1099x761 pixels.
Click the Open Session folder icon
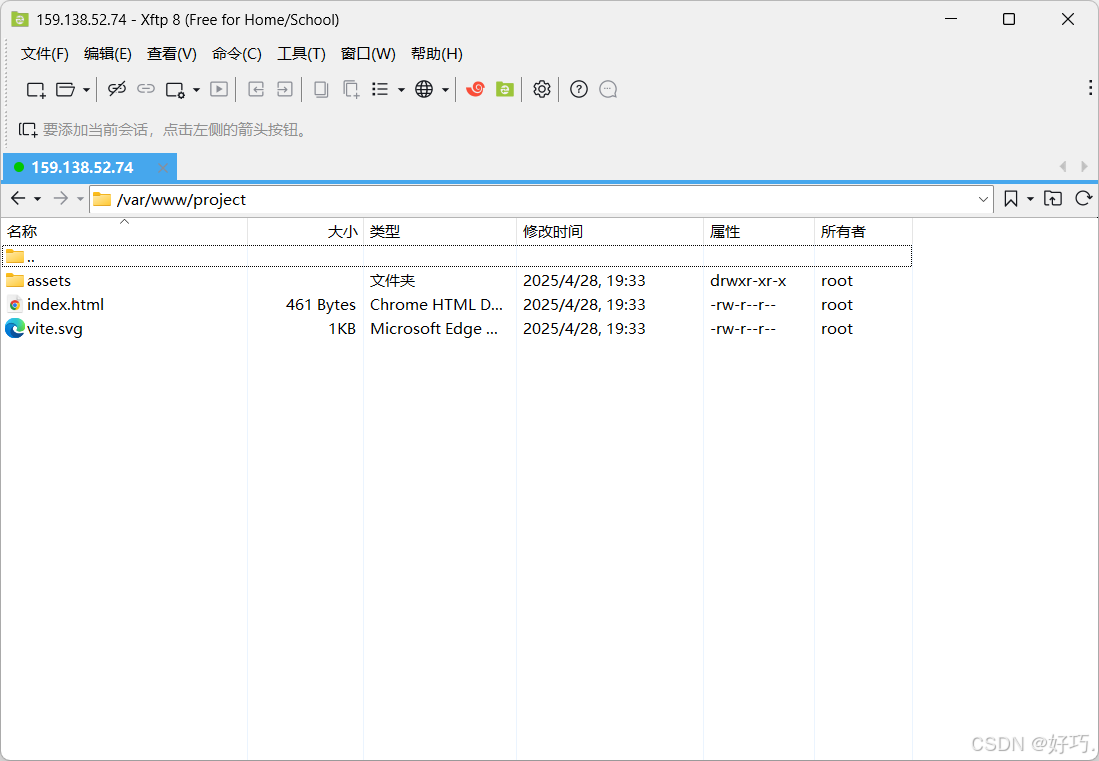[65, 90]
